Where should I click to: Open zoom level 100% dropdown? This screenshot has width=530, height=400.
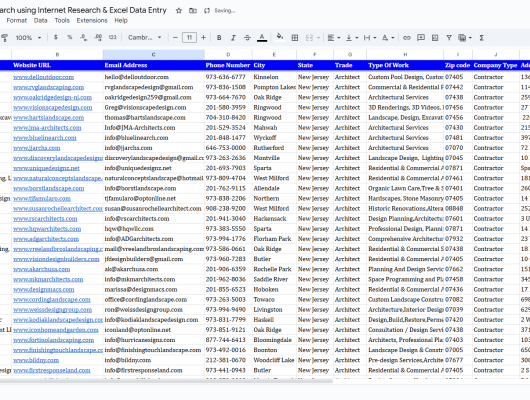(x=28, y=38)
